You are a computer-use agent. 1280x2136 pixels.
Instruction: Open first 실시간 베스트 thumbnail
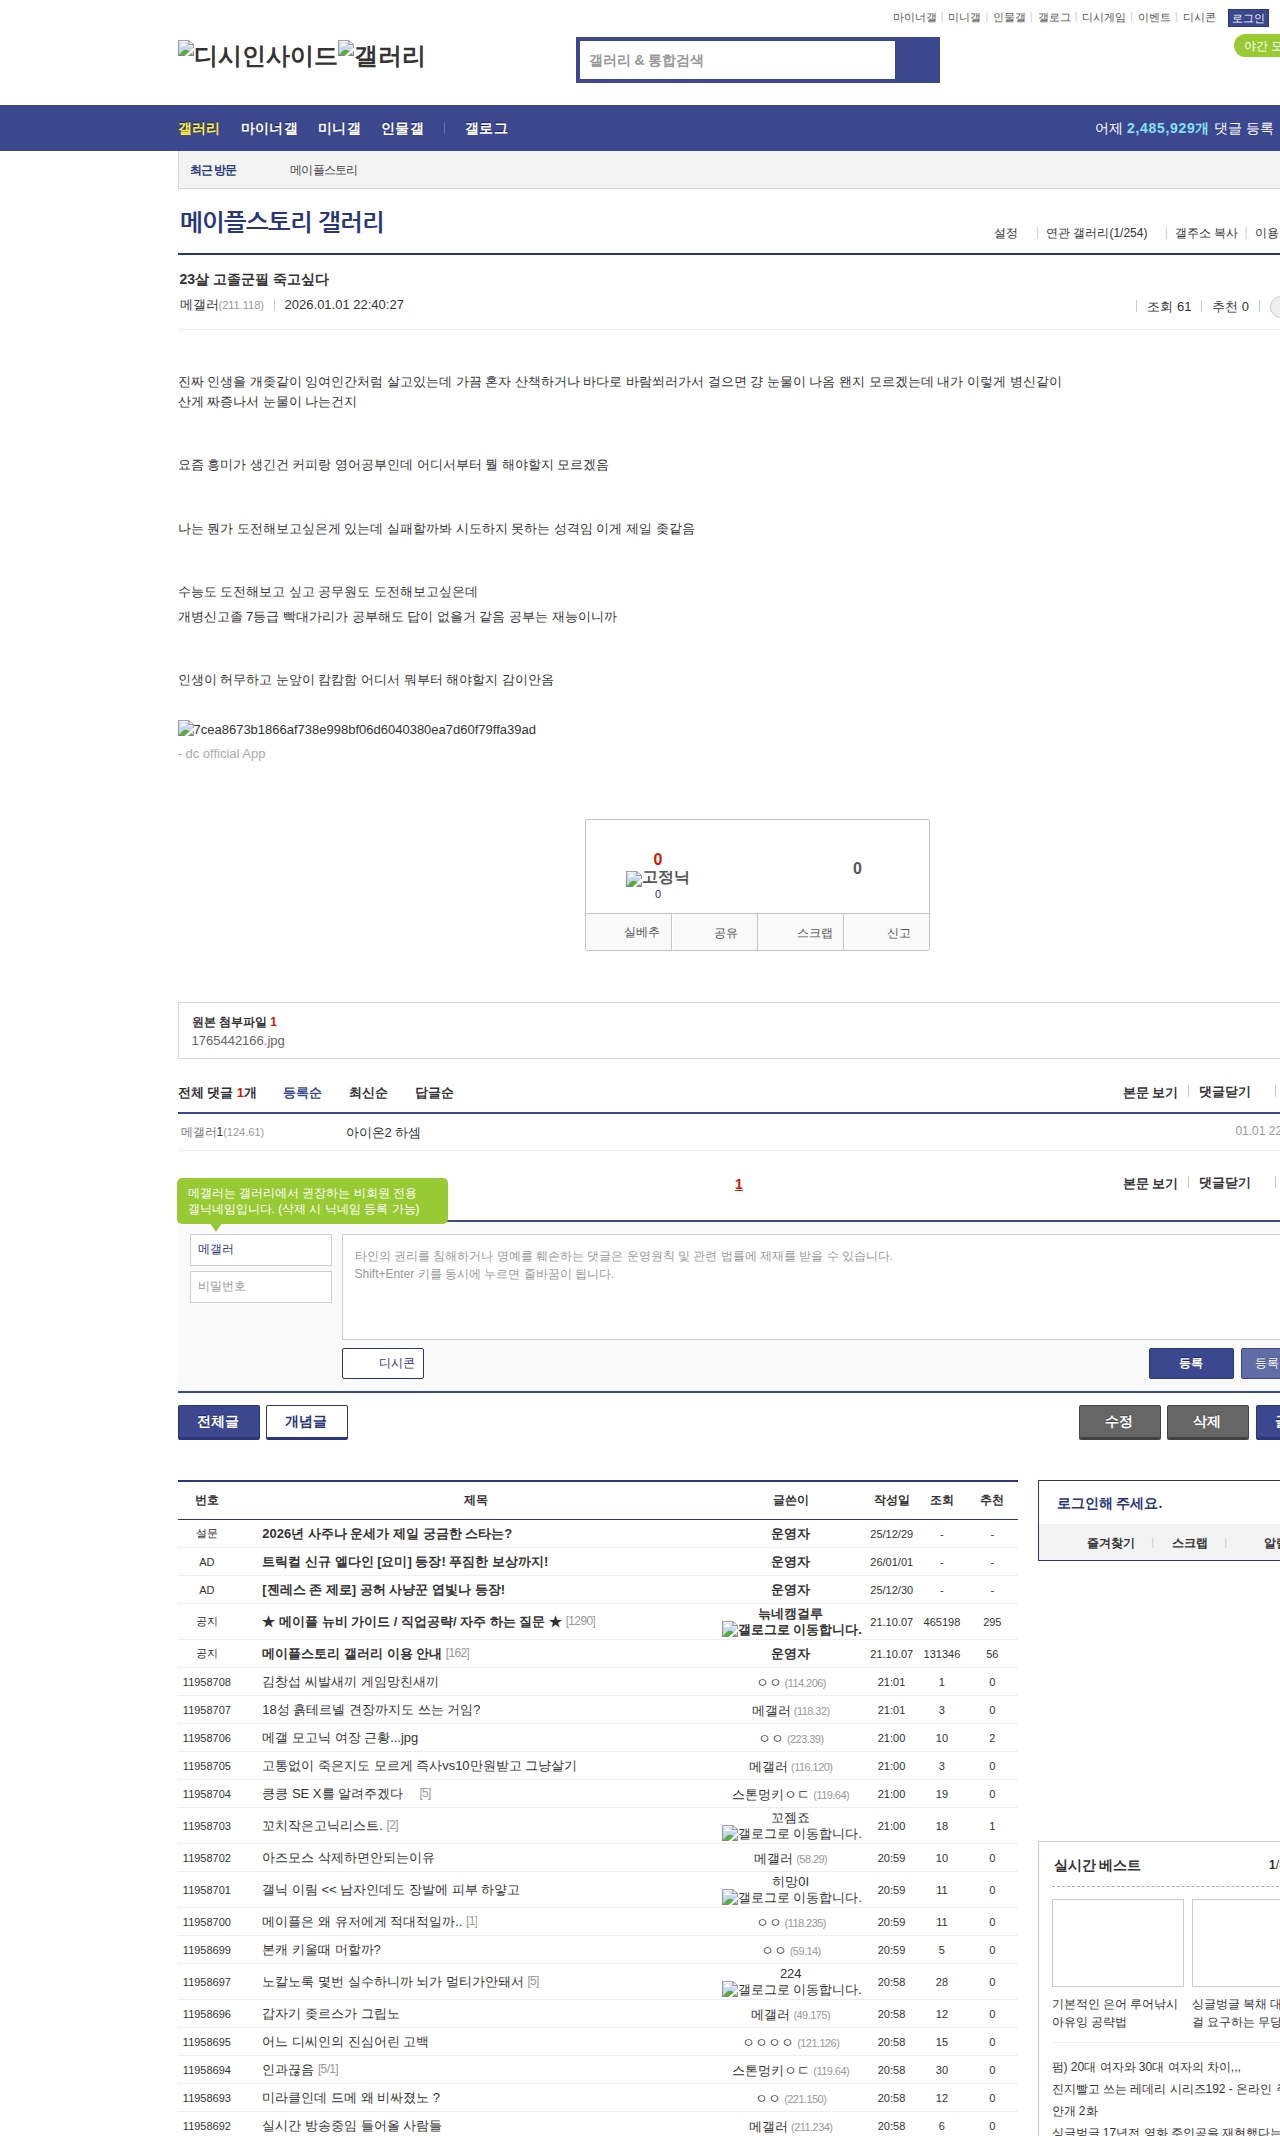coord(1118,1942)
